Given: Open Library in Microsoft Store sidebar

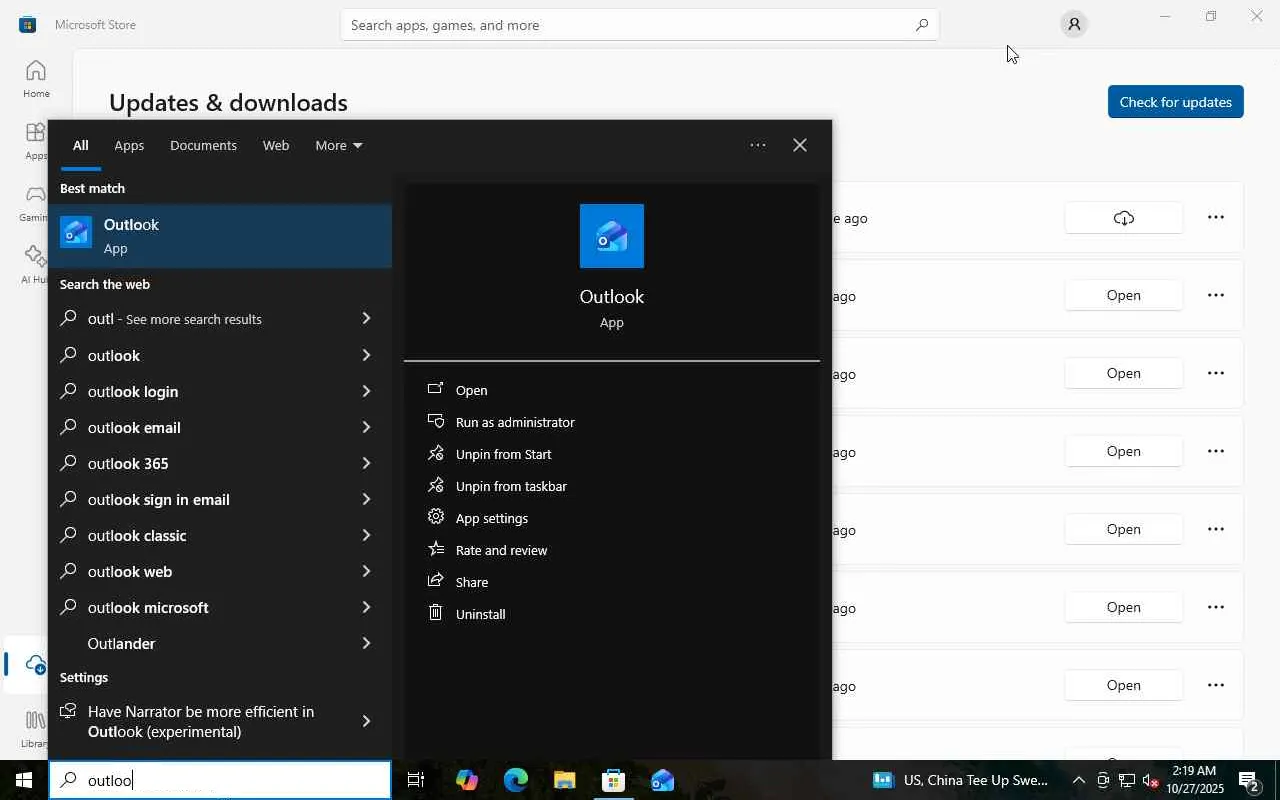Looking at the screenshot, I should tap(36, 728).
